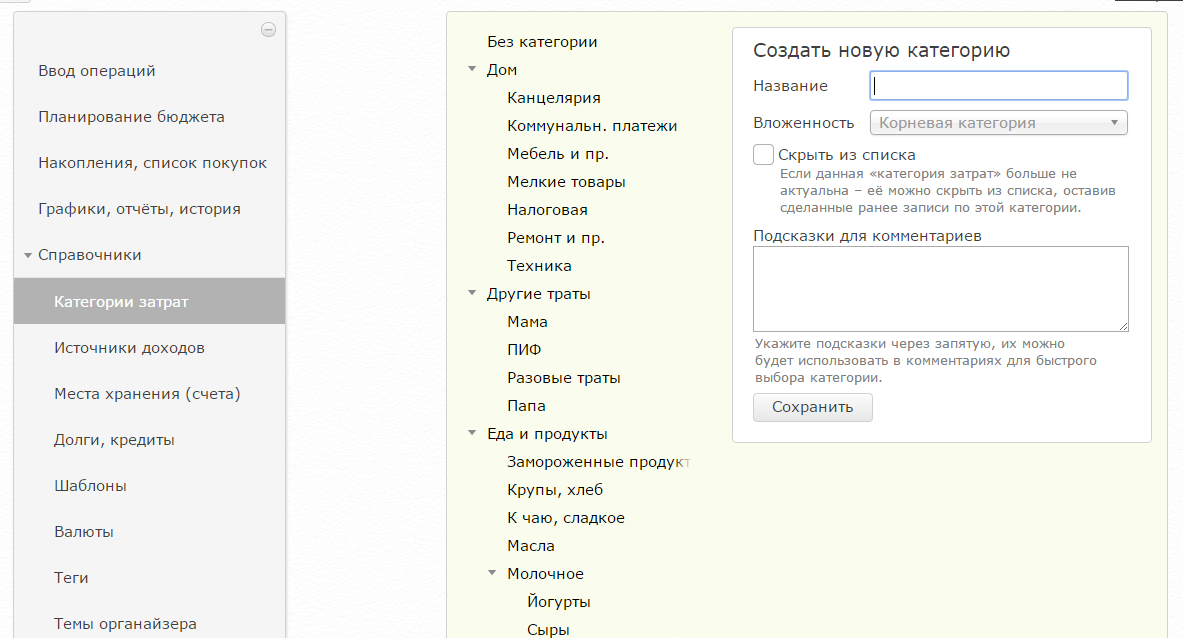Click the comment hints text area
The width and height of the screenshot is (1183, 638).
click(x=940, y=288)
